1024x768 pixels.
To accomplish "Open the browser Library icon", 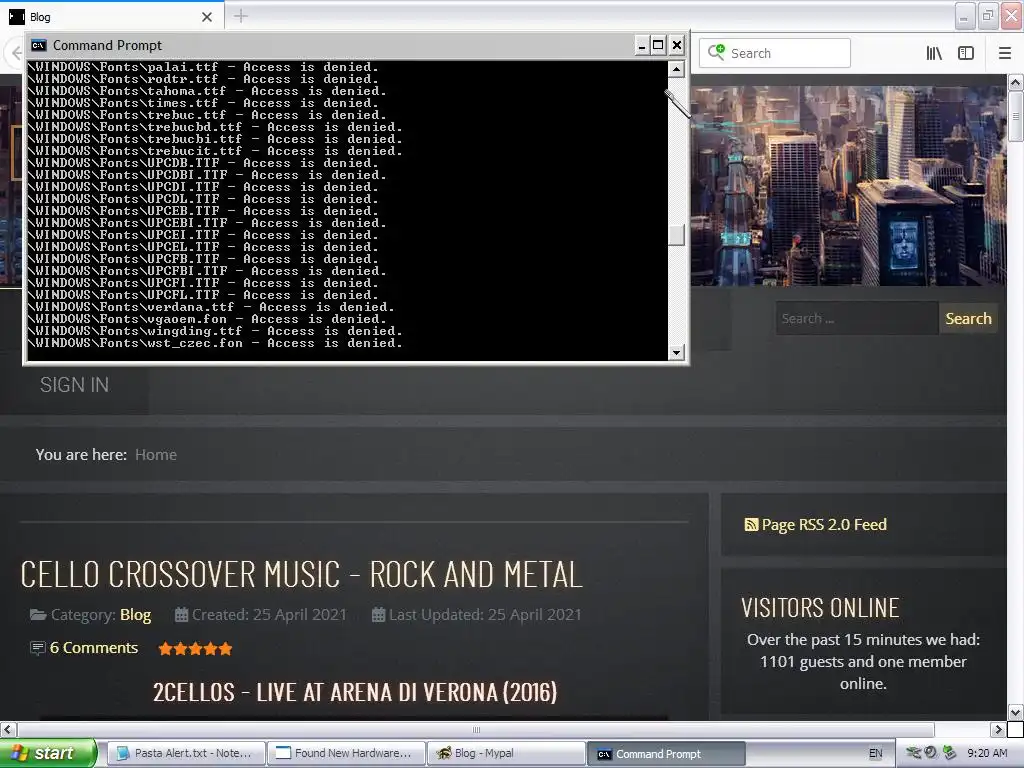I will [934, 53].
